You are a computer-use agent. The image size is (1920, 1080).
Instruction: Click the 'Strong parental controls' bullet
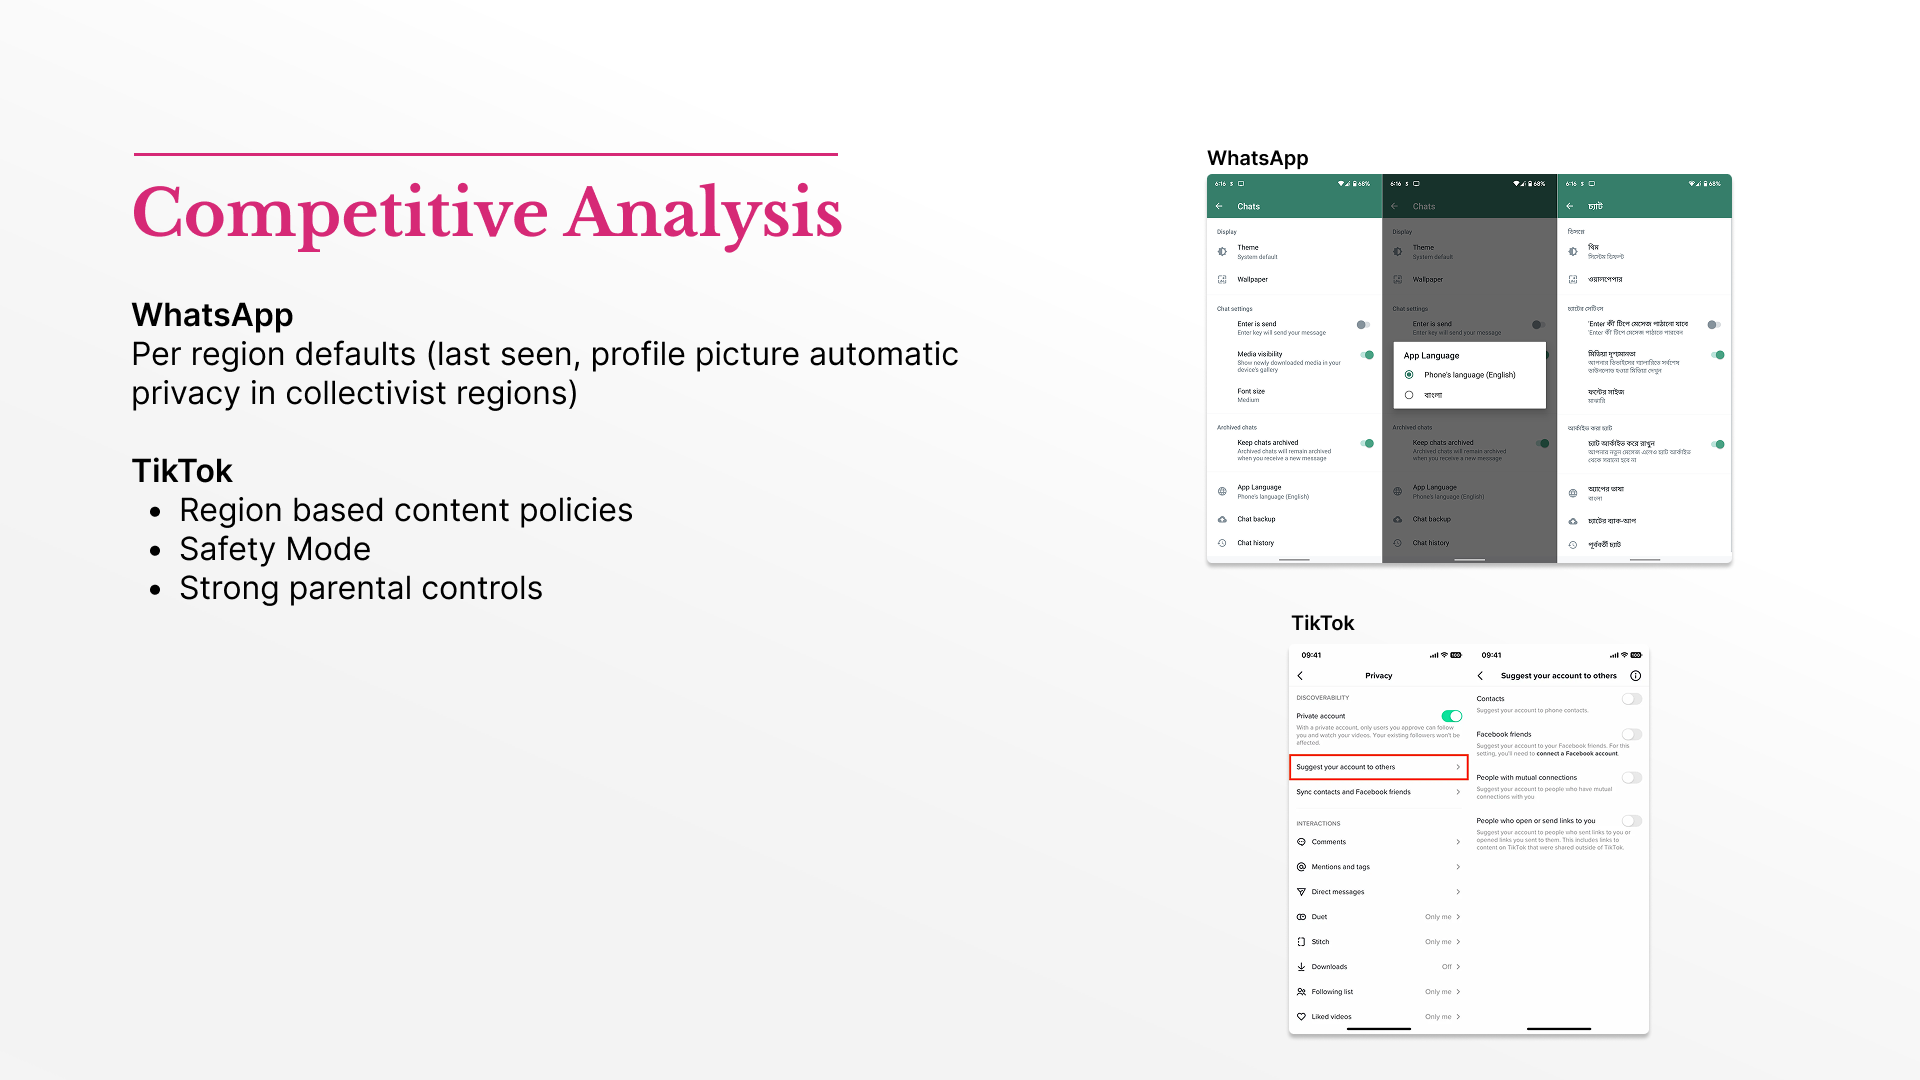tap(361, 588)
